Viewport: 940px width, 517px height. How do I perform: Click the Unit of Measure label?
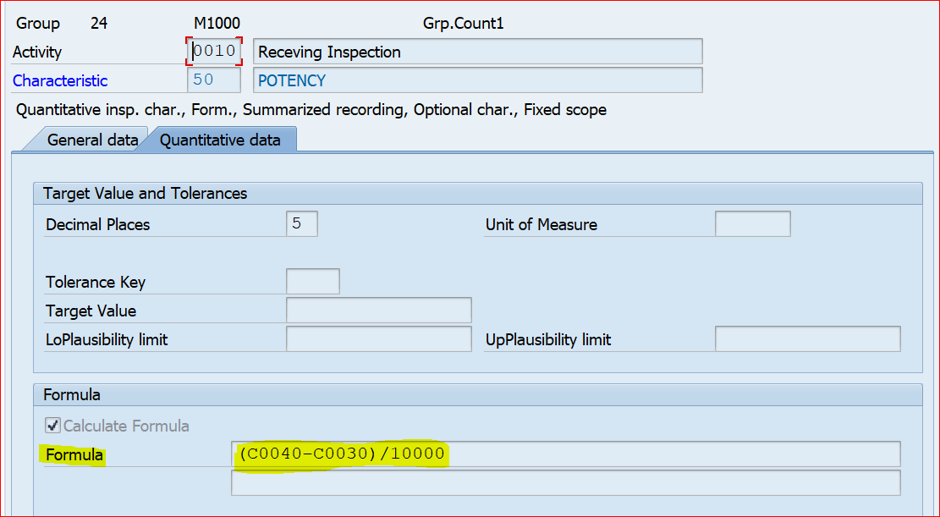pos(541,225)
